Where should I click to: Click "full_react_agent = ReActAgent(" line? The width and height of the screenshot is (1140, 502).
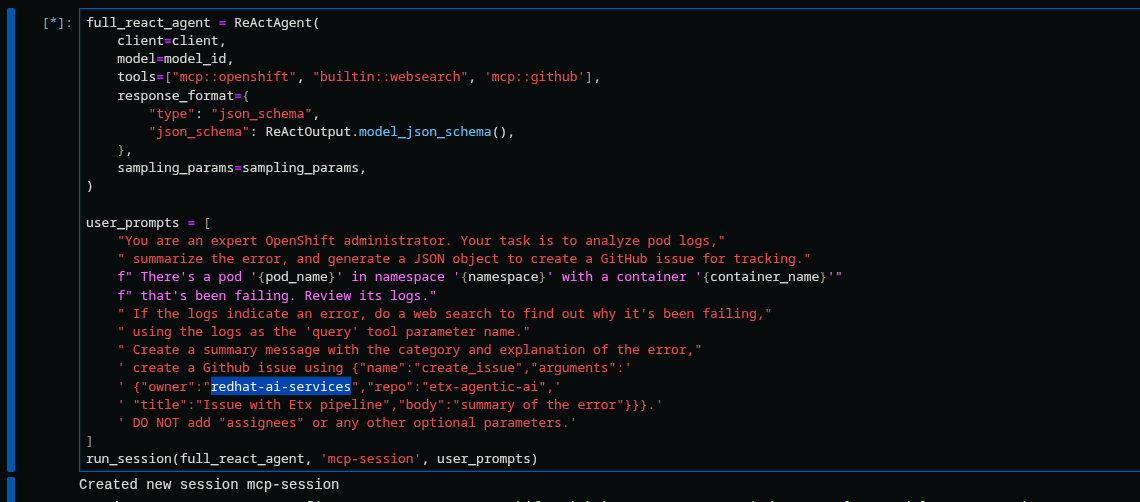tap(203, 23)
